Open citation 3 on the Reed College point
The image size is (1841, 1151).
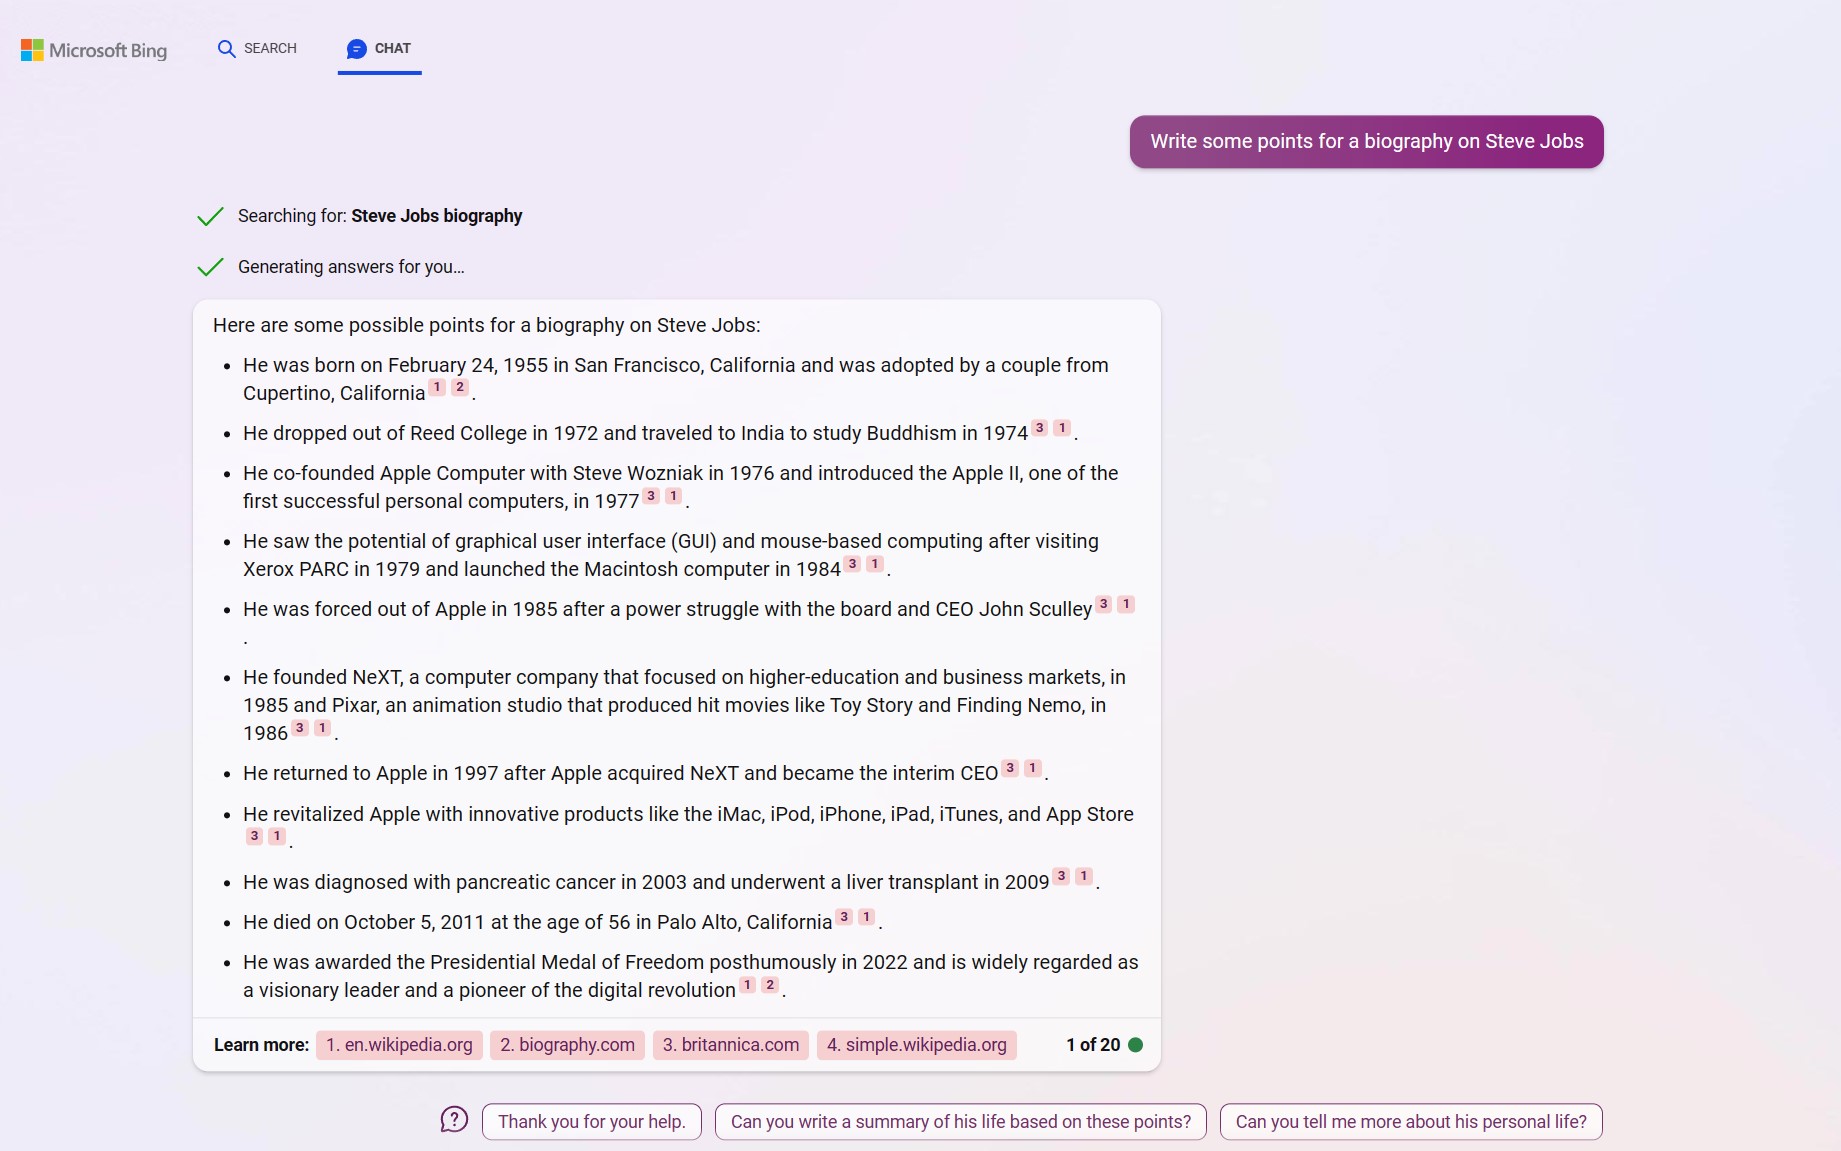[1040, 428]
